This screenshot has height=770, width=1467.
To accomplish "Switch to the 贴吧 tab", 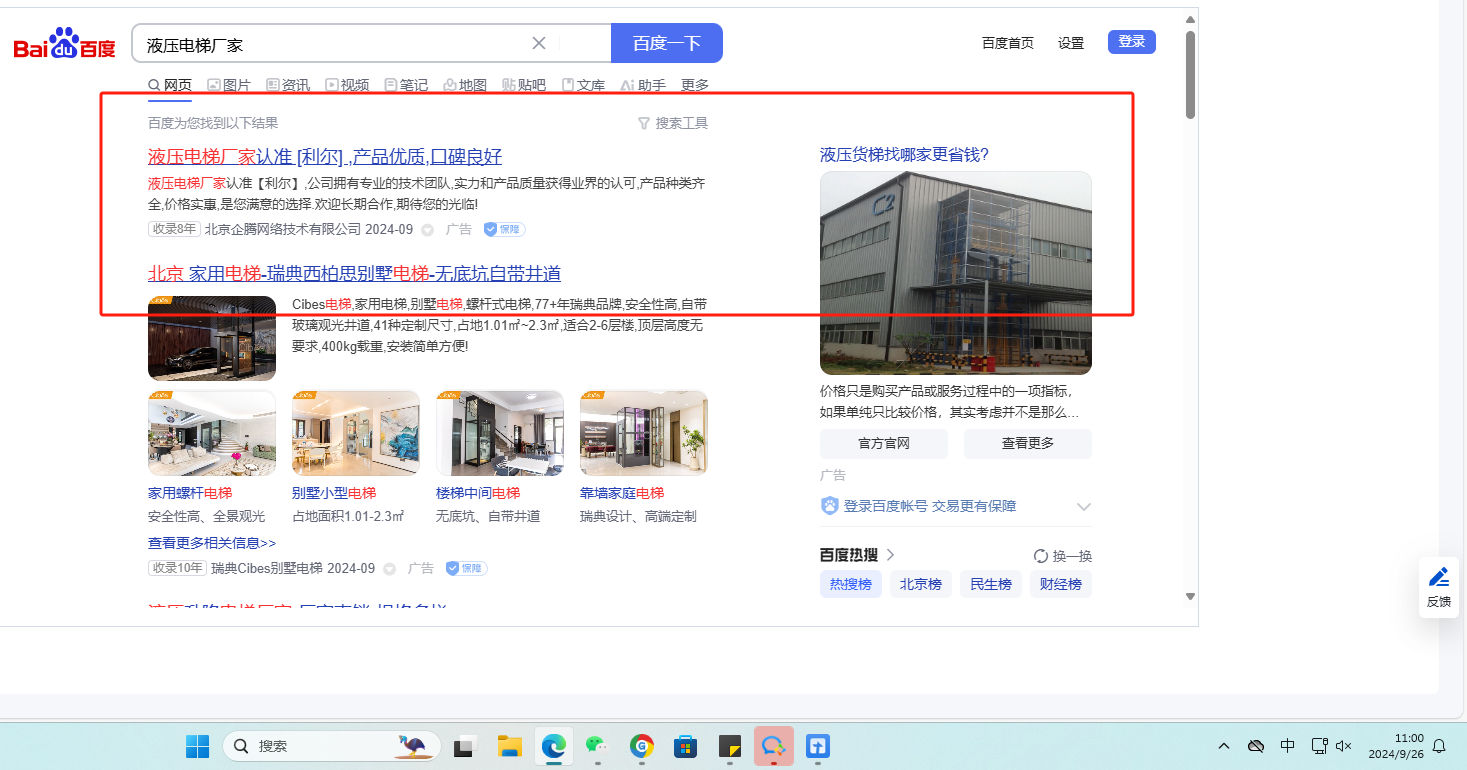I will 524,86.
